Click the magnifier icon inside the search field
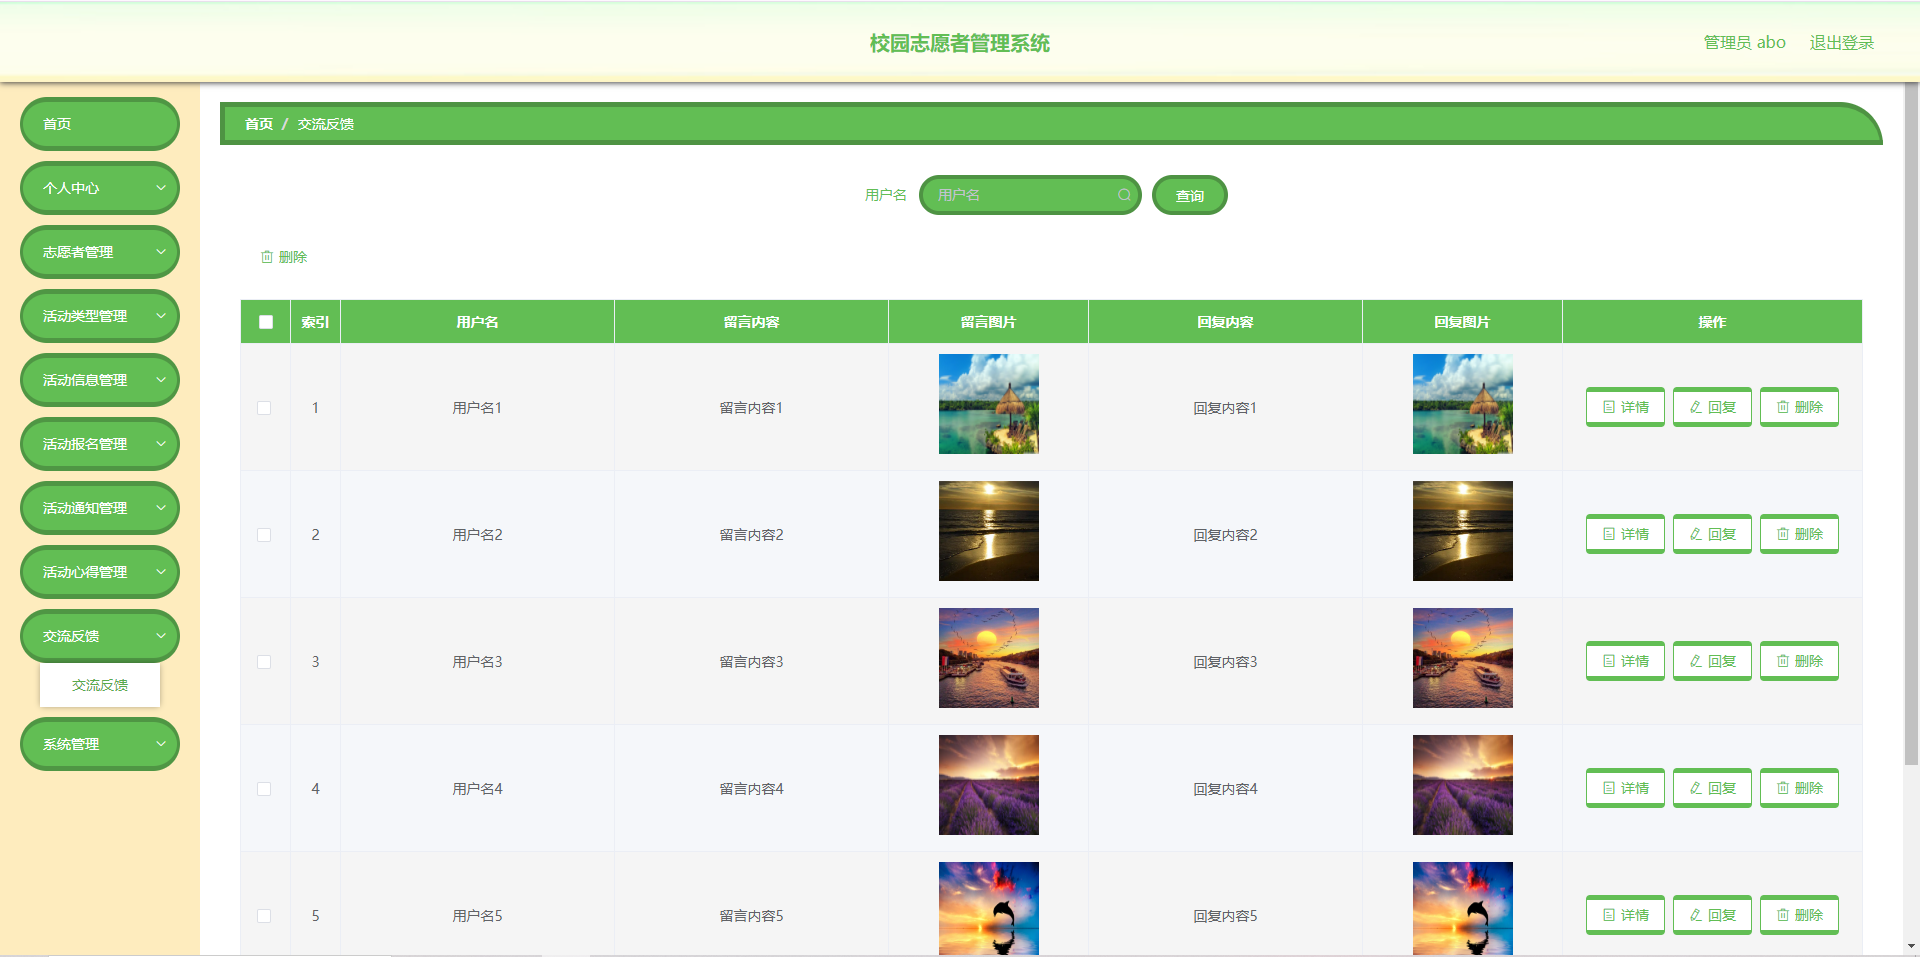Viewport: 1920px width, 957px height. 1124,195
